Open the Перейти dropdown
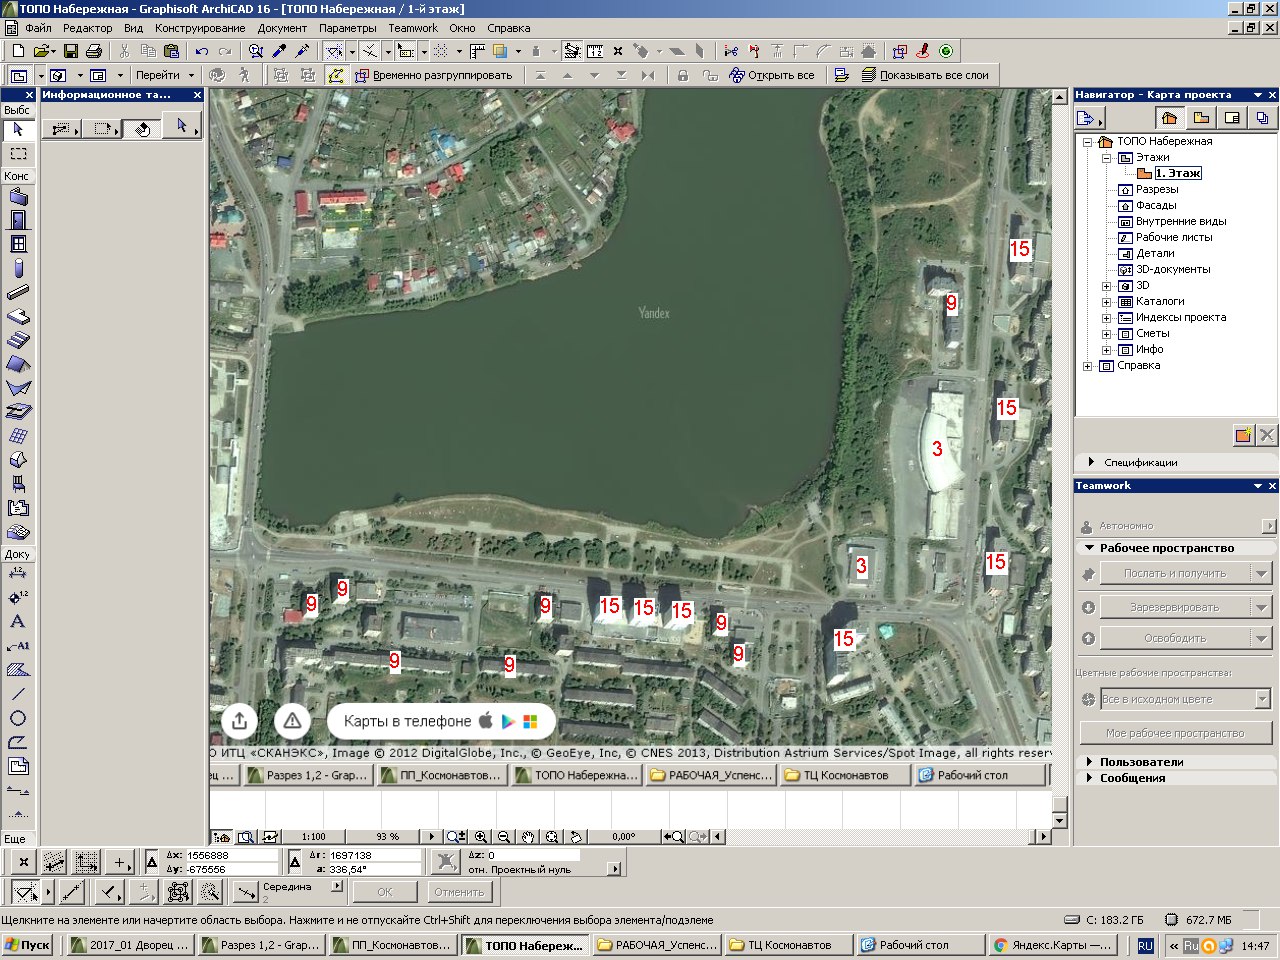This screenshot has width=1280, height=960. pos(164,75)
